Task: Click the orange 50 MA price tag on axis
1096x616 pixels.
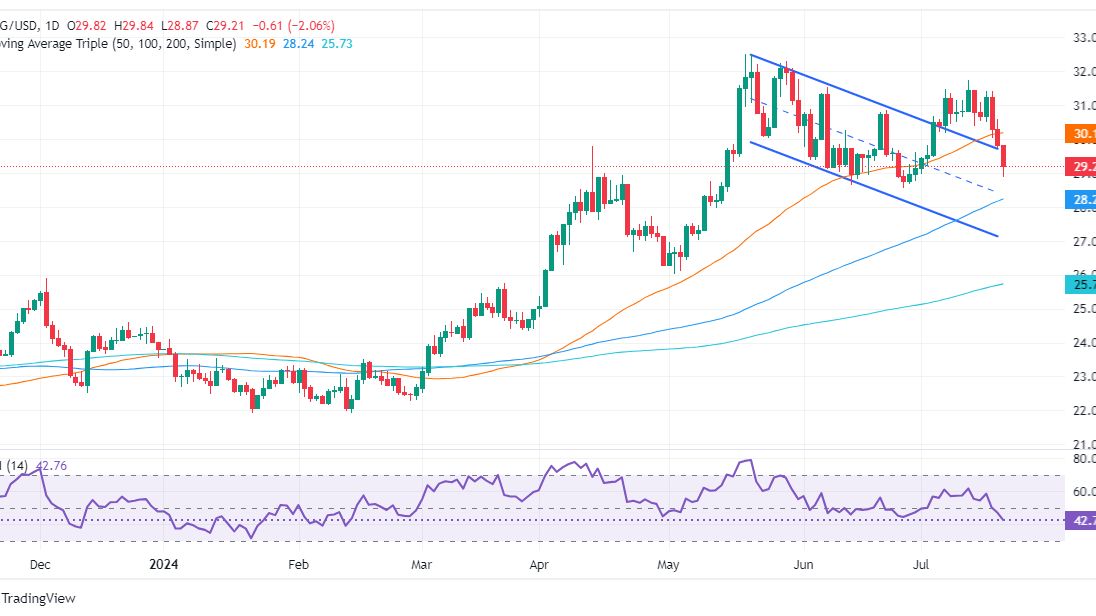Action: point(1080,133)
